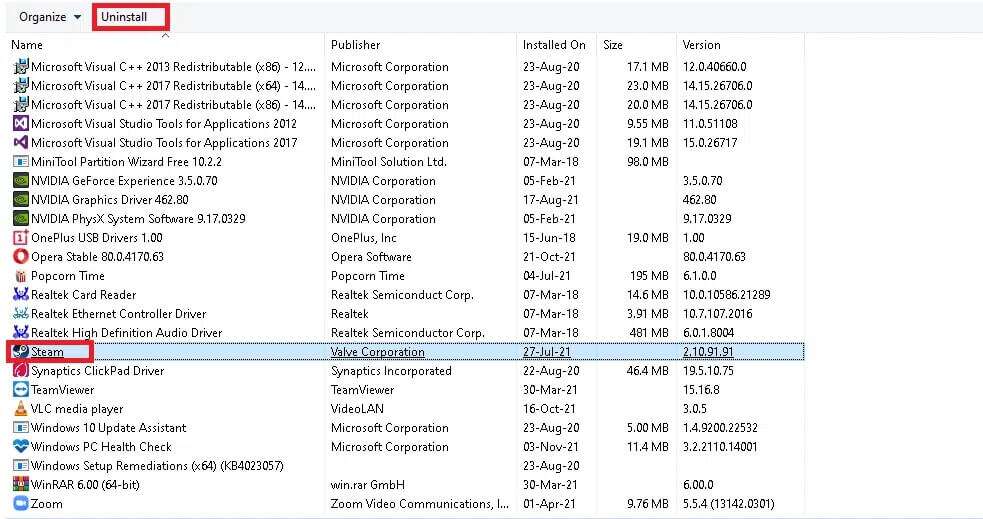Click the Popcorn Time icon
The height and width of the screenshot is (519, 983).
[x=21, y=276]
